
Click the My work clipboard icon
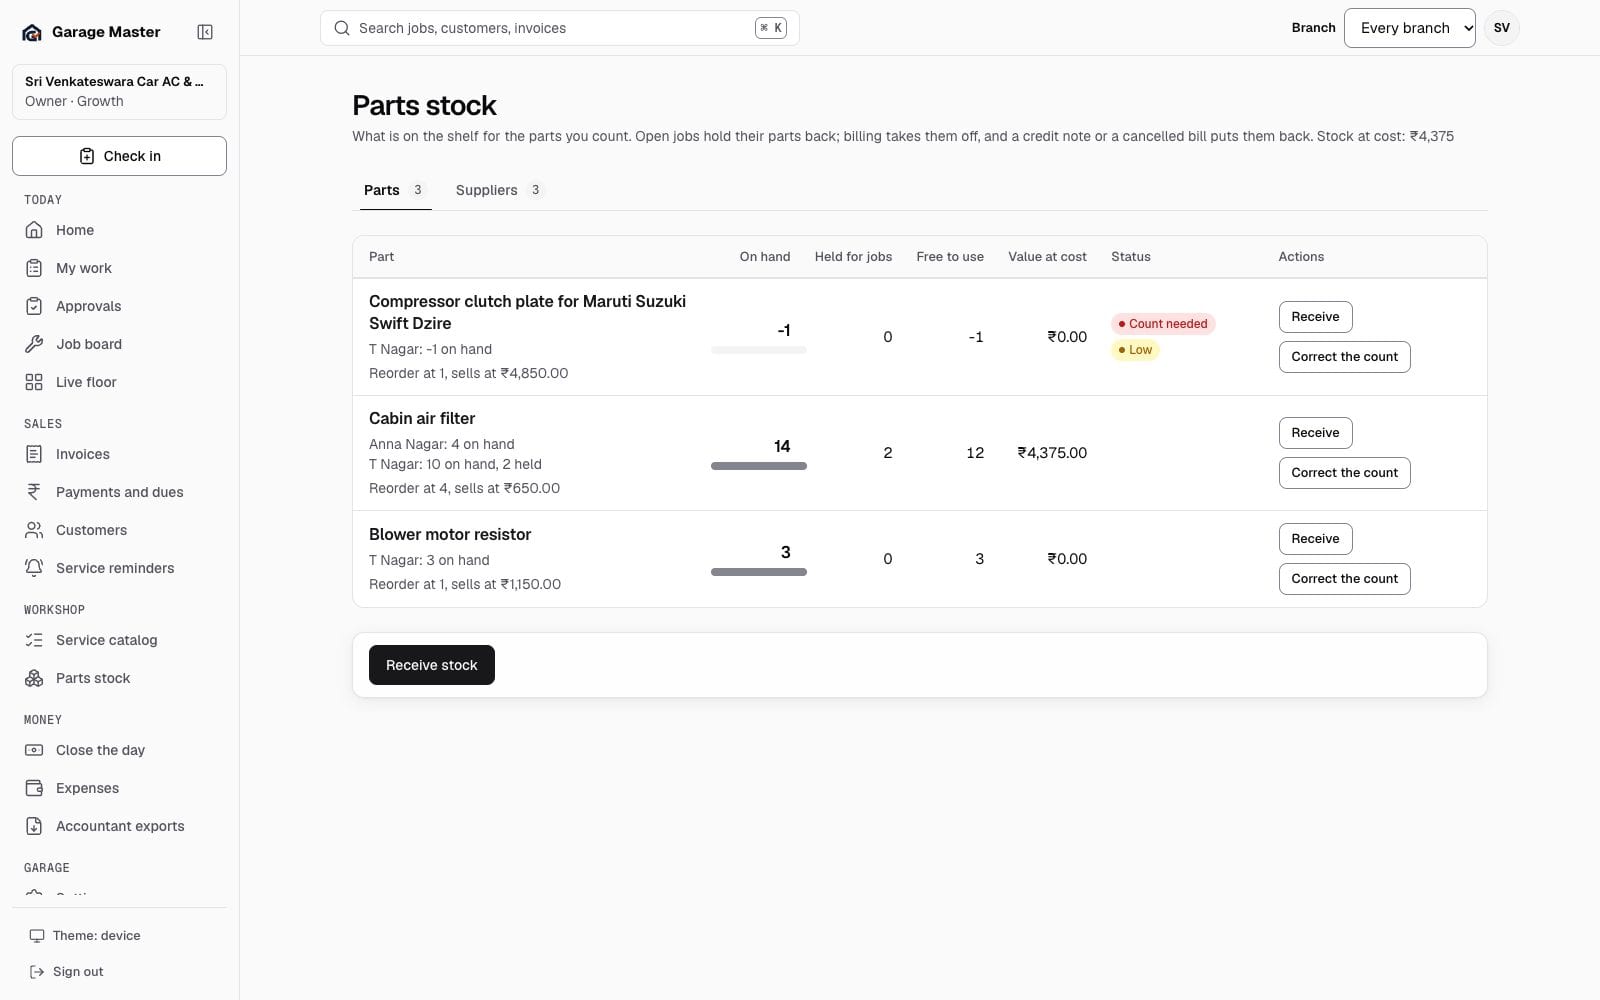click(34, 268)
